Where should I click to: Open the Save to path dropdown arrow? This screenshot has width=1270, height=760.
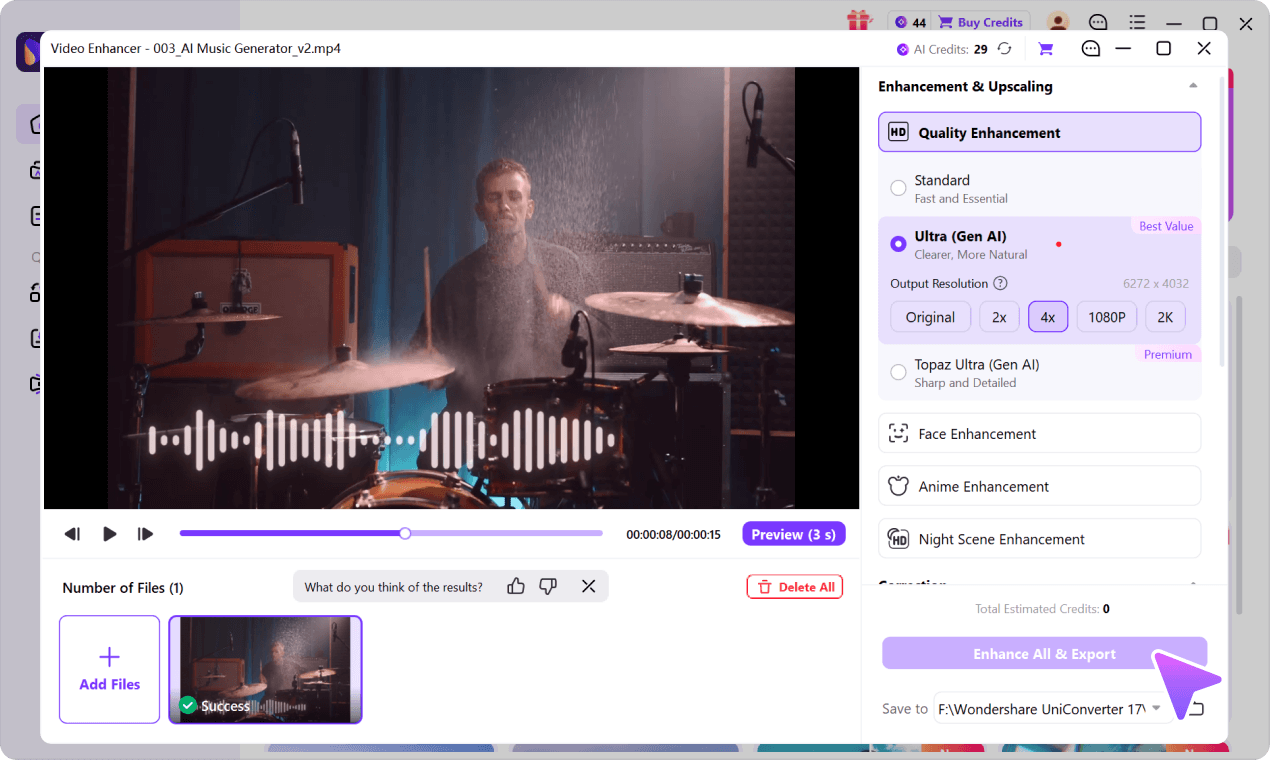(x=1157, y=708)
